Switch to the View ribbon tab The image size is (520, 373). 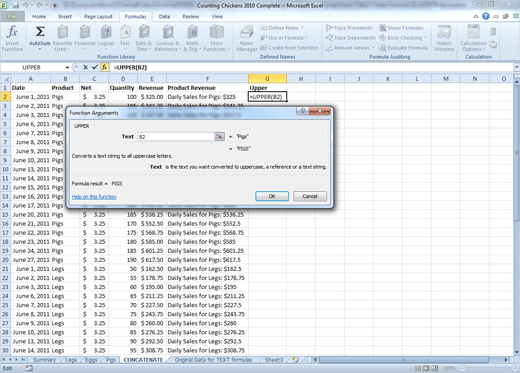[x=217, y=16]
